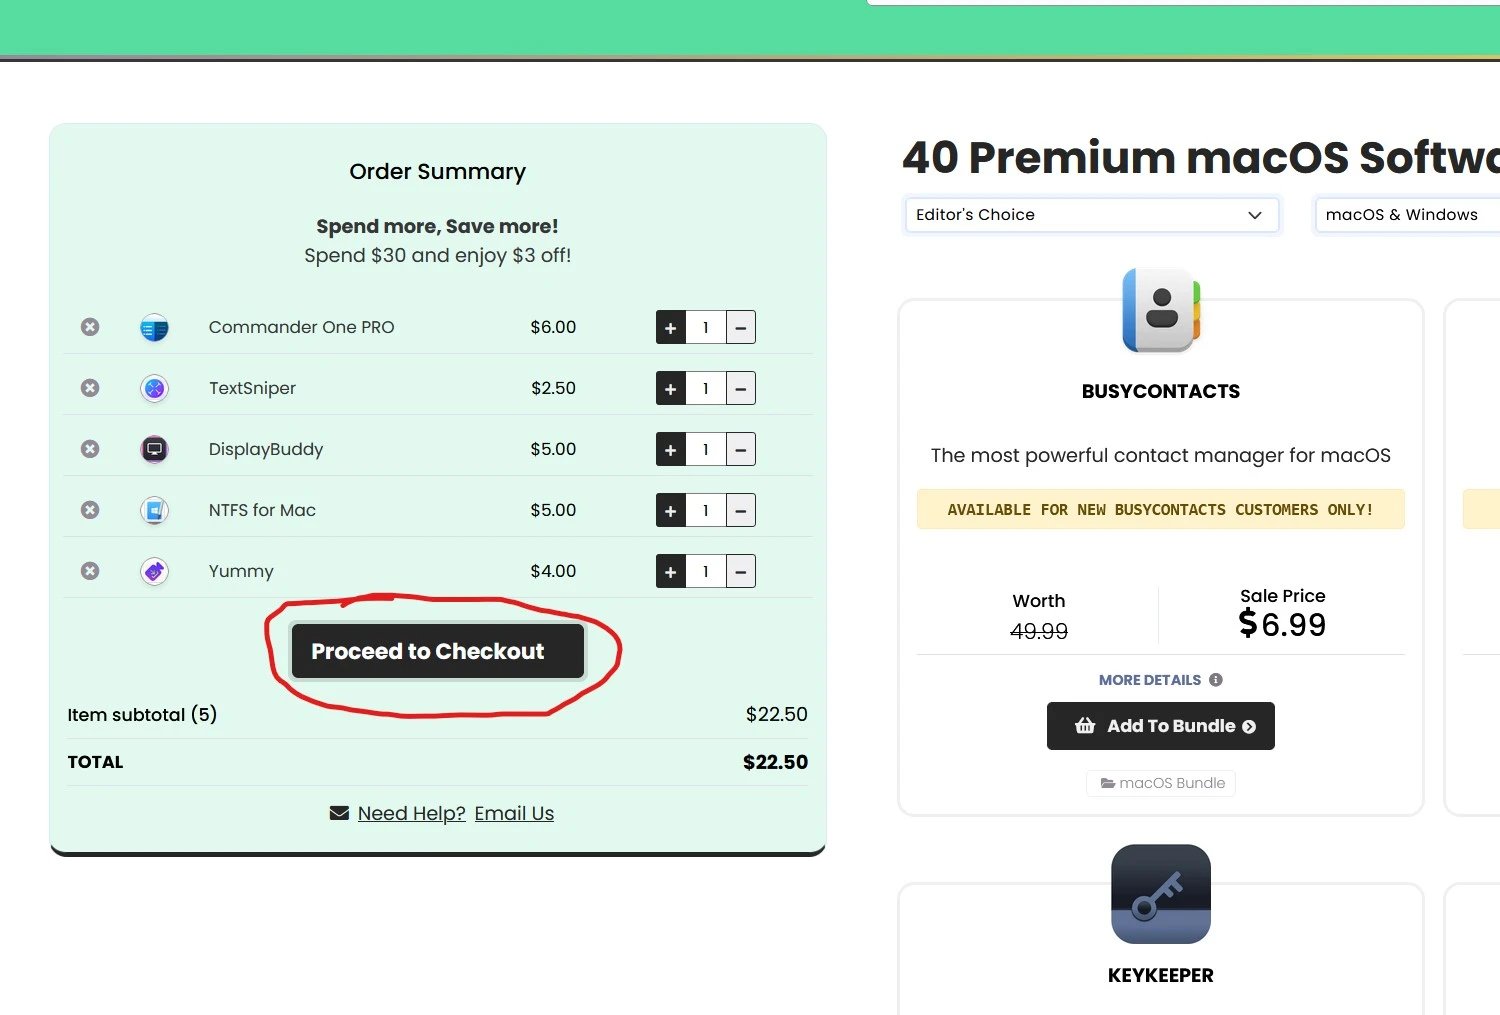Click the info icon beside More Details
1500x1015 pixels.
[x=1216, y=680]
